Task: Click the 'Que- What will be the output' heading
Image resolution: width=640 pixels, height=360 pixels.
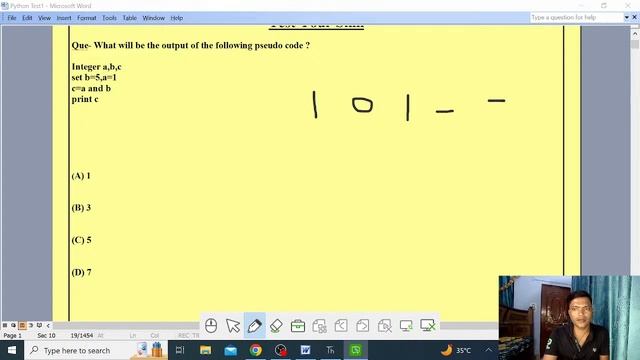Action: click(191, 45)
